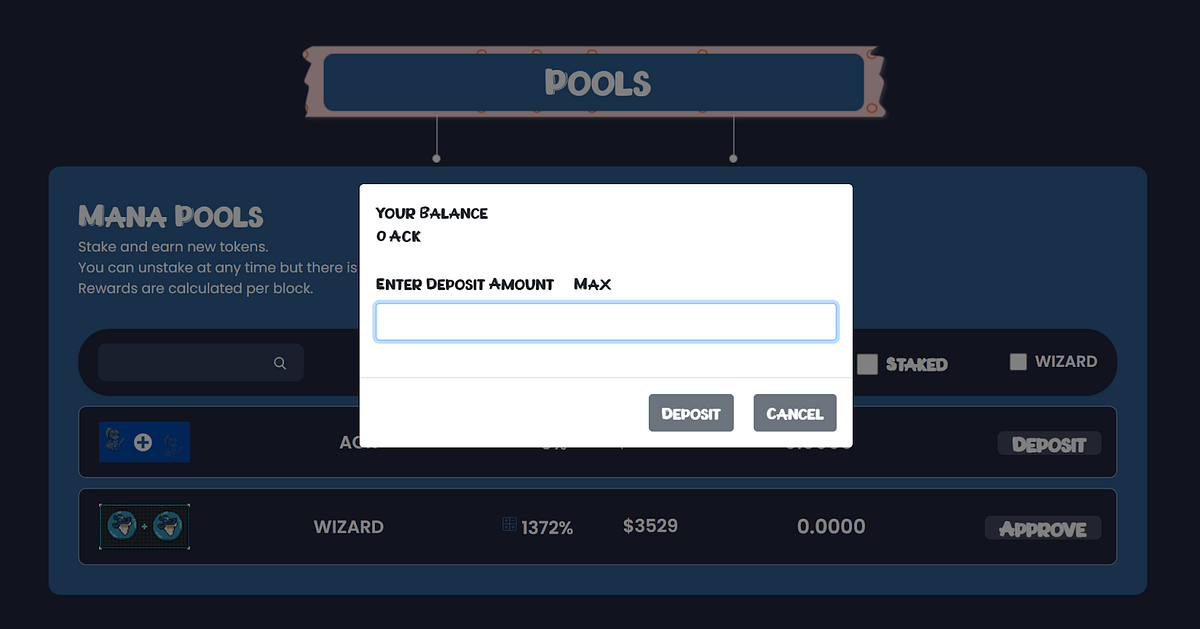Enable the STAKED filter checkbox

(x=867, y=364)
